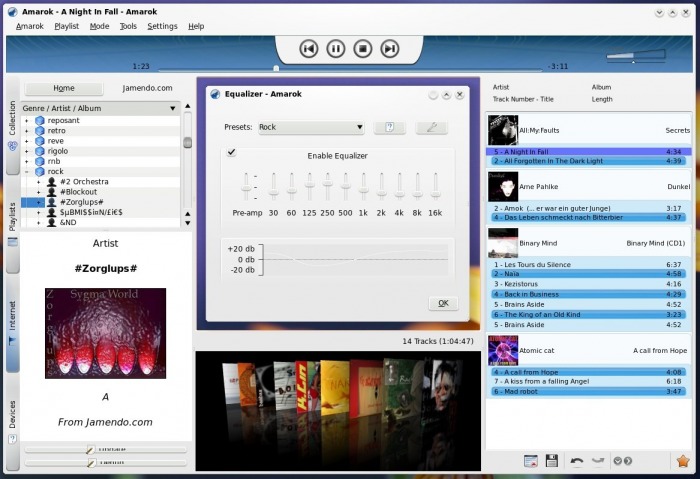Adjust the 30 Hz band slider
Viewport: 700px width, 479px height.
point(274,187)
